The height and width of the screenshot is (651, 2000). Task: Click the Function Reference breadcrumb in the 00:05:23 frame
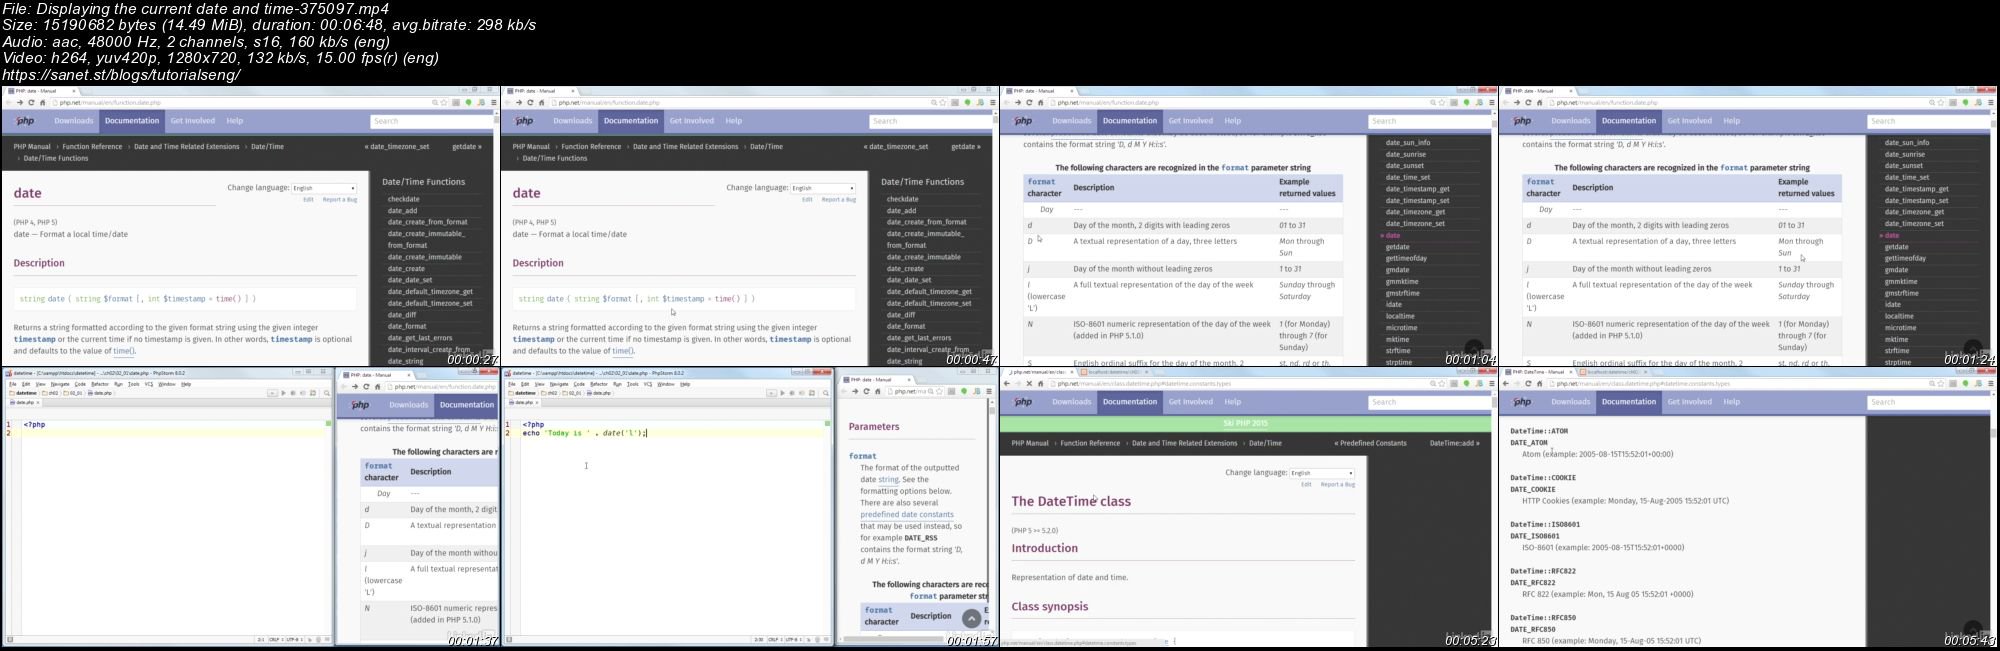(1090, 443)
